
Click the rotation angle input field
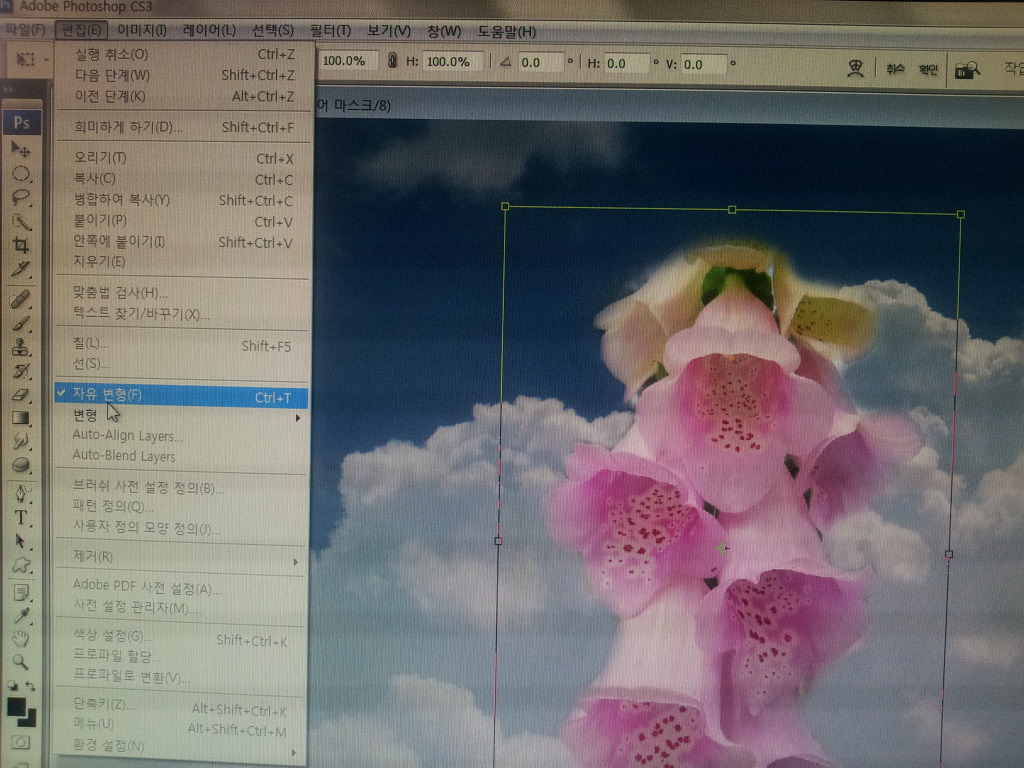pyautogui.click(x=541, y=62)
